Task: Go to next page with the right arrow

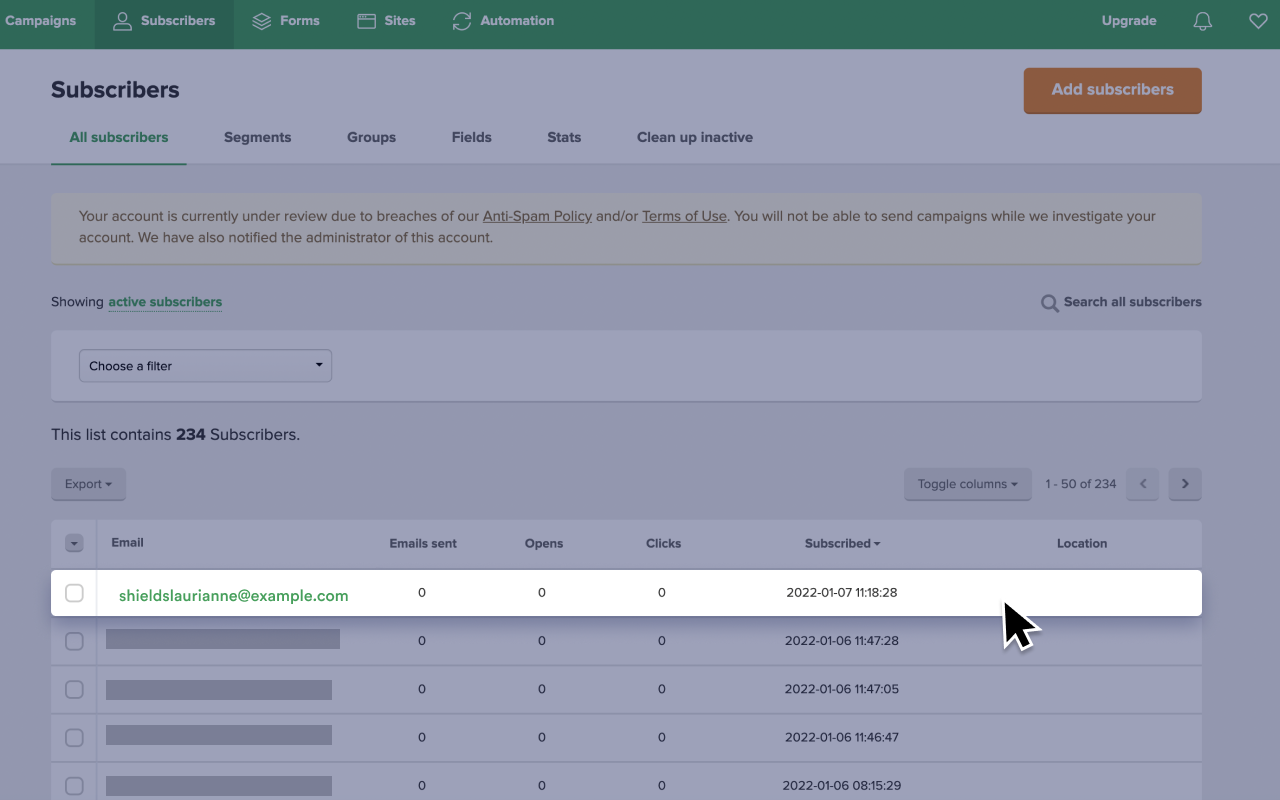Action: click(x=1185, y=484)
